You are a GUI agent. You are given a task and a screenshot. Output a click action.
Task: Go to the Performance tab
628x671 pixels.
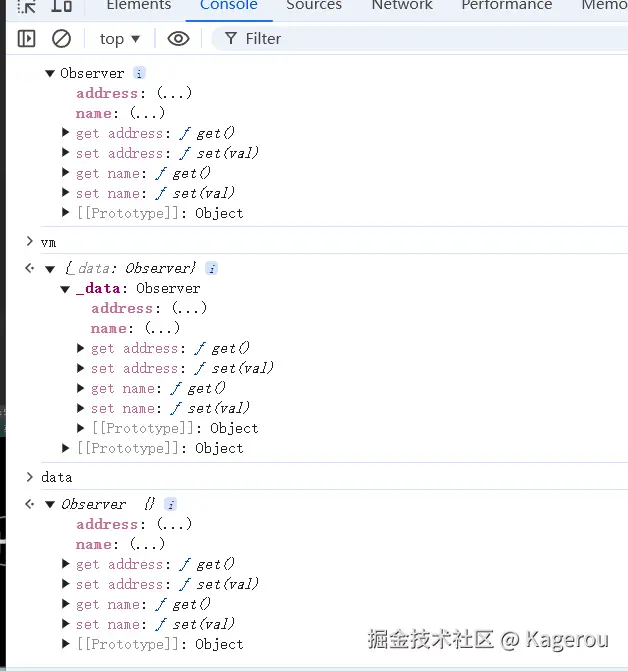(506, 5)
